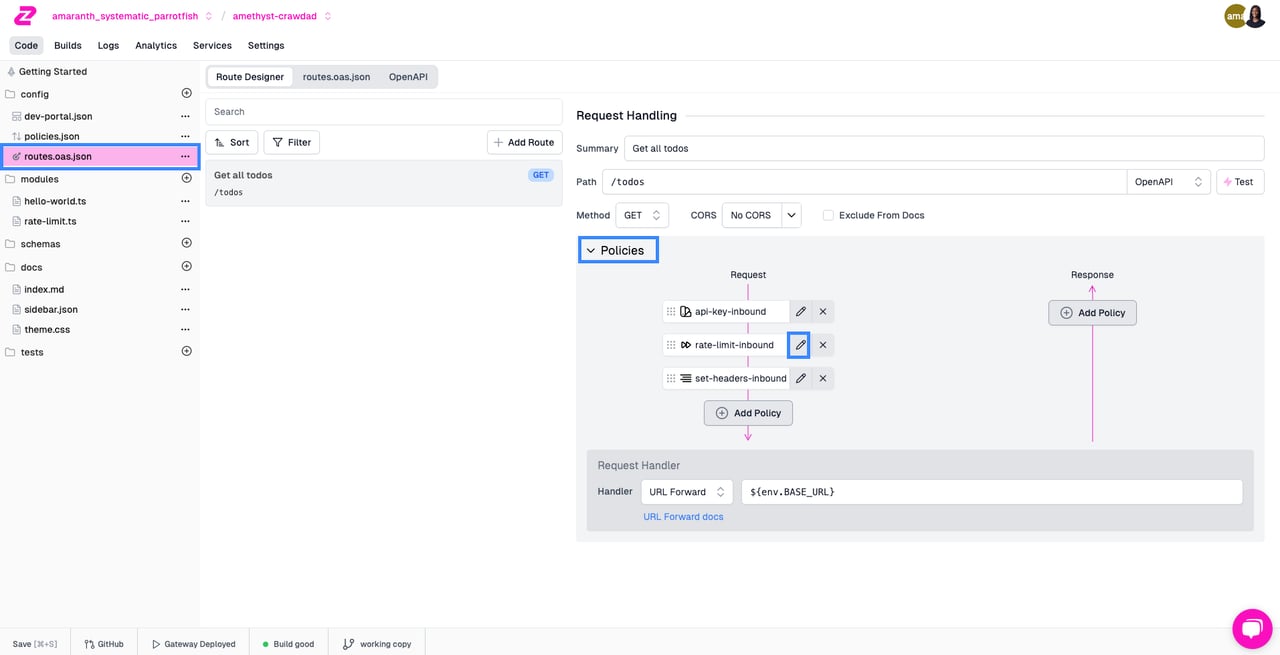Grab the set-headers-inbound drag handle
This screenshot has height=655, width=1280.
tap(671, 378)
